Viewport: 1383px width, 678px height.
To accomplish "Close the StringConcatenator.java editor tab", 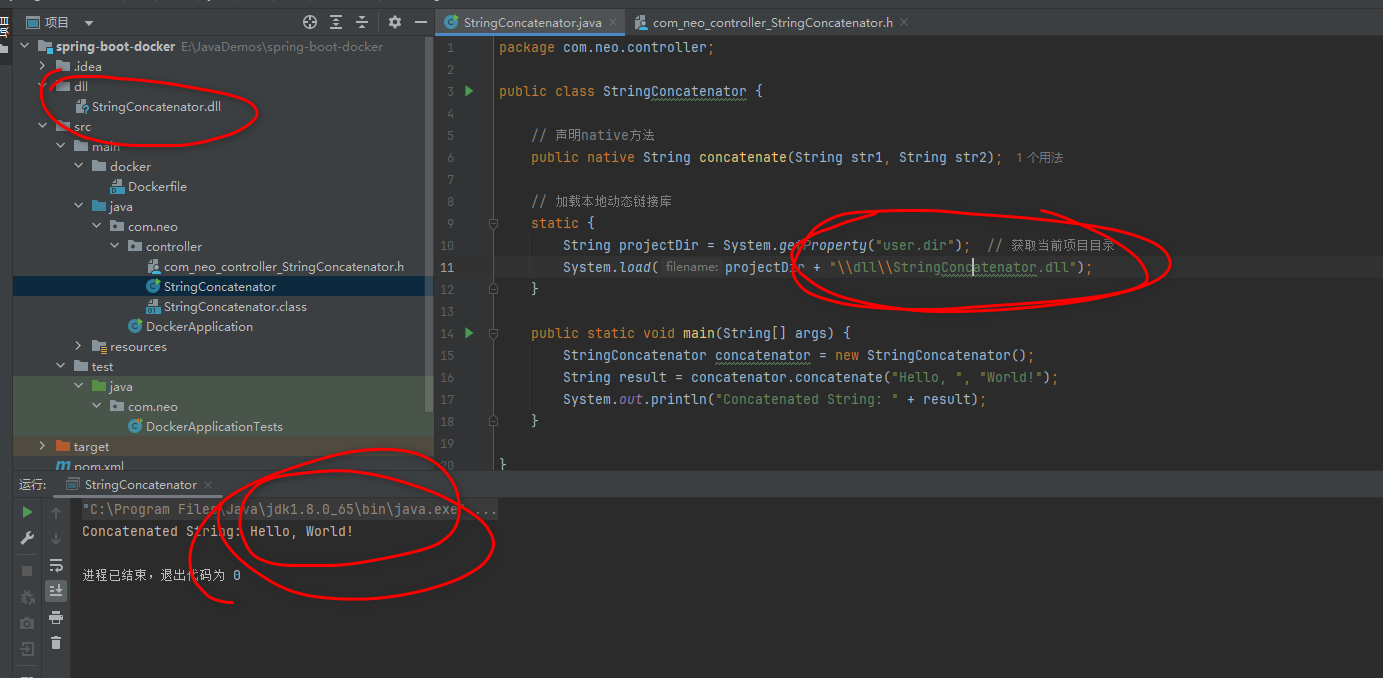I will point(611,22).
